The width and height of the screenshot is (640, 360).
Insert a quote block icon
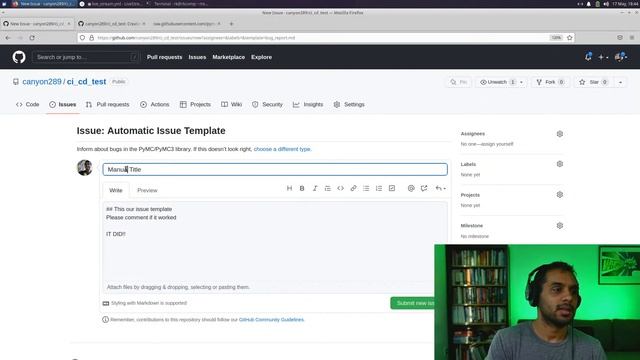tap(327, 188)
